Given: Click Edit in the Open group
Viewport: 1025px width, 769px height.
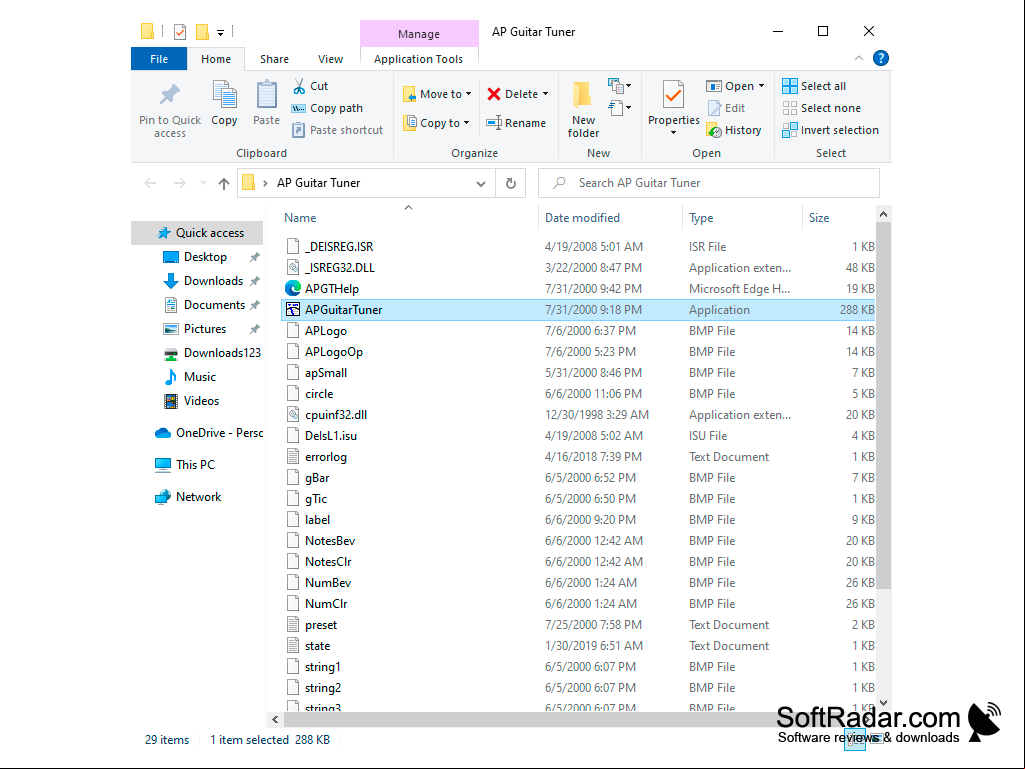Looking at the screenshot, I should [726, 108].
